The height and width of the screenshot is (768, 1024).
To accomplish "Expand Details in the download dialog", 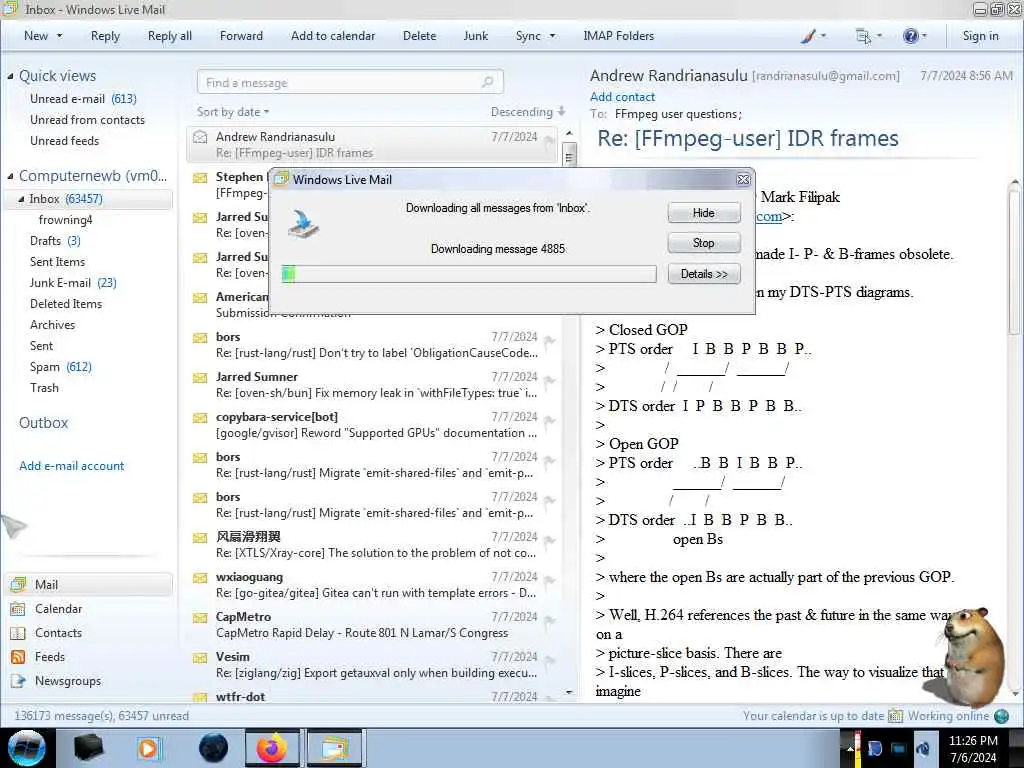I will click(704, 274).
